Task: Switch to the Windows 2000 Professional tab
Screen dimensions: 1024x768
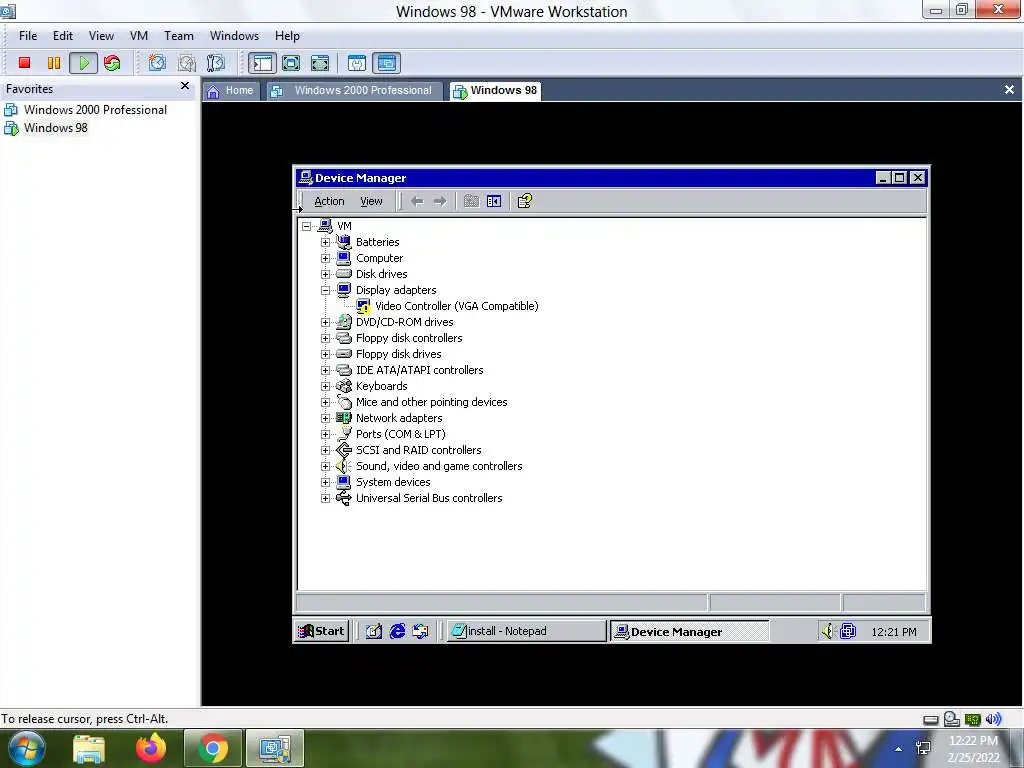Action: point(353,91)
